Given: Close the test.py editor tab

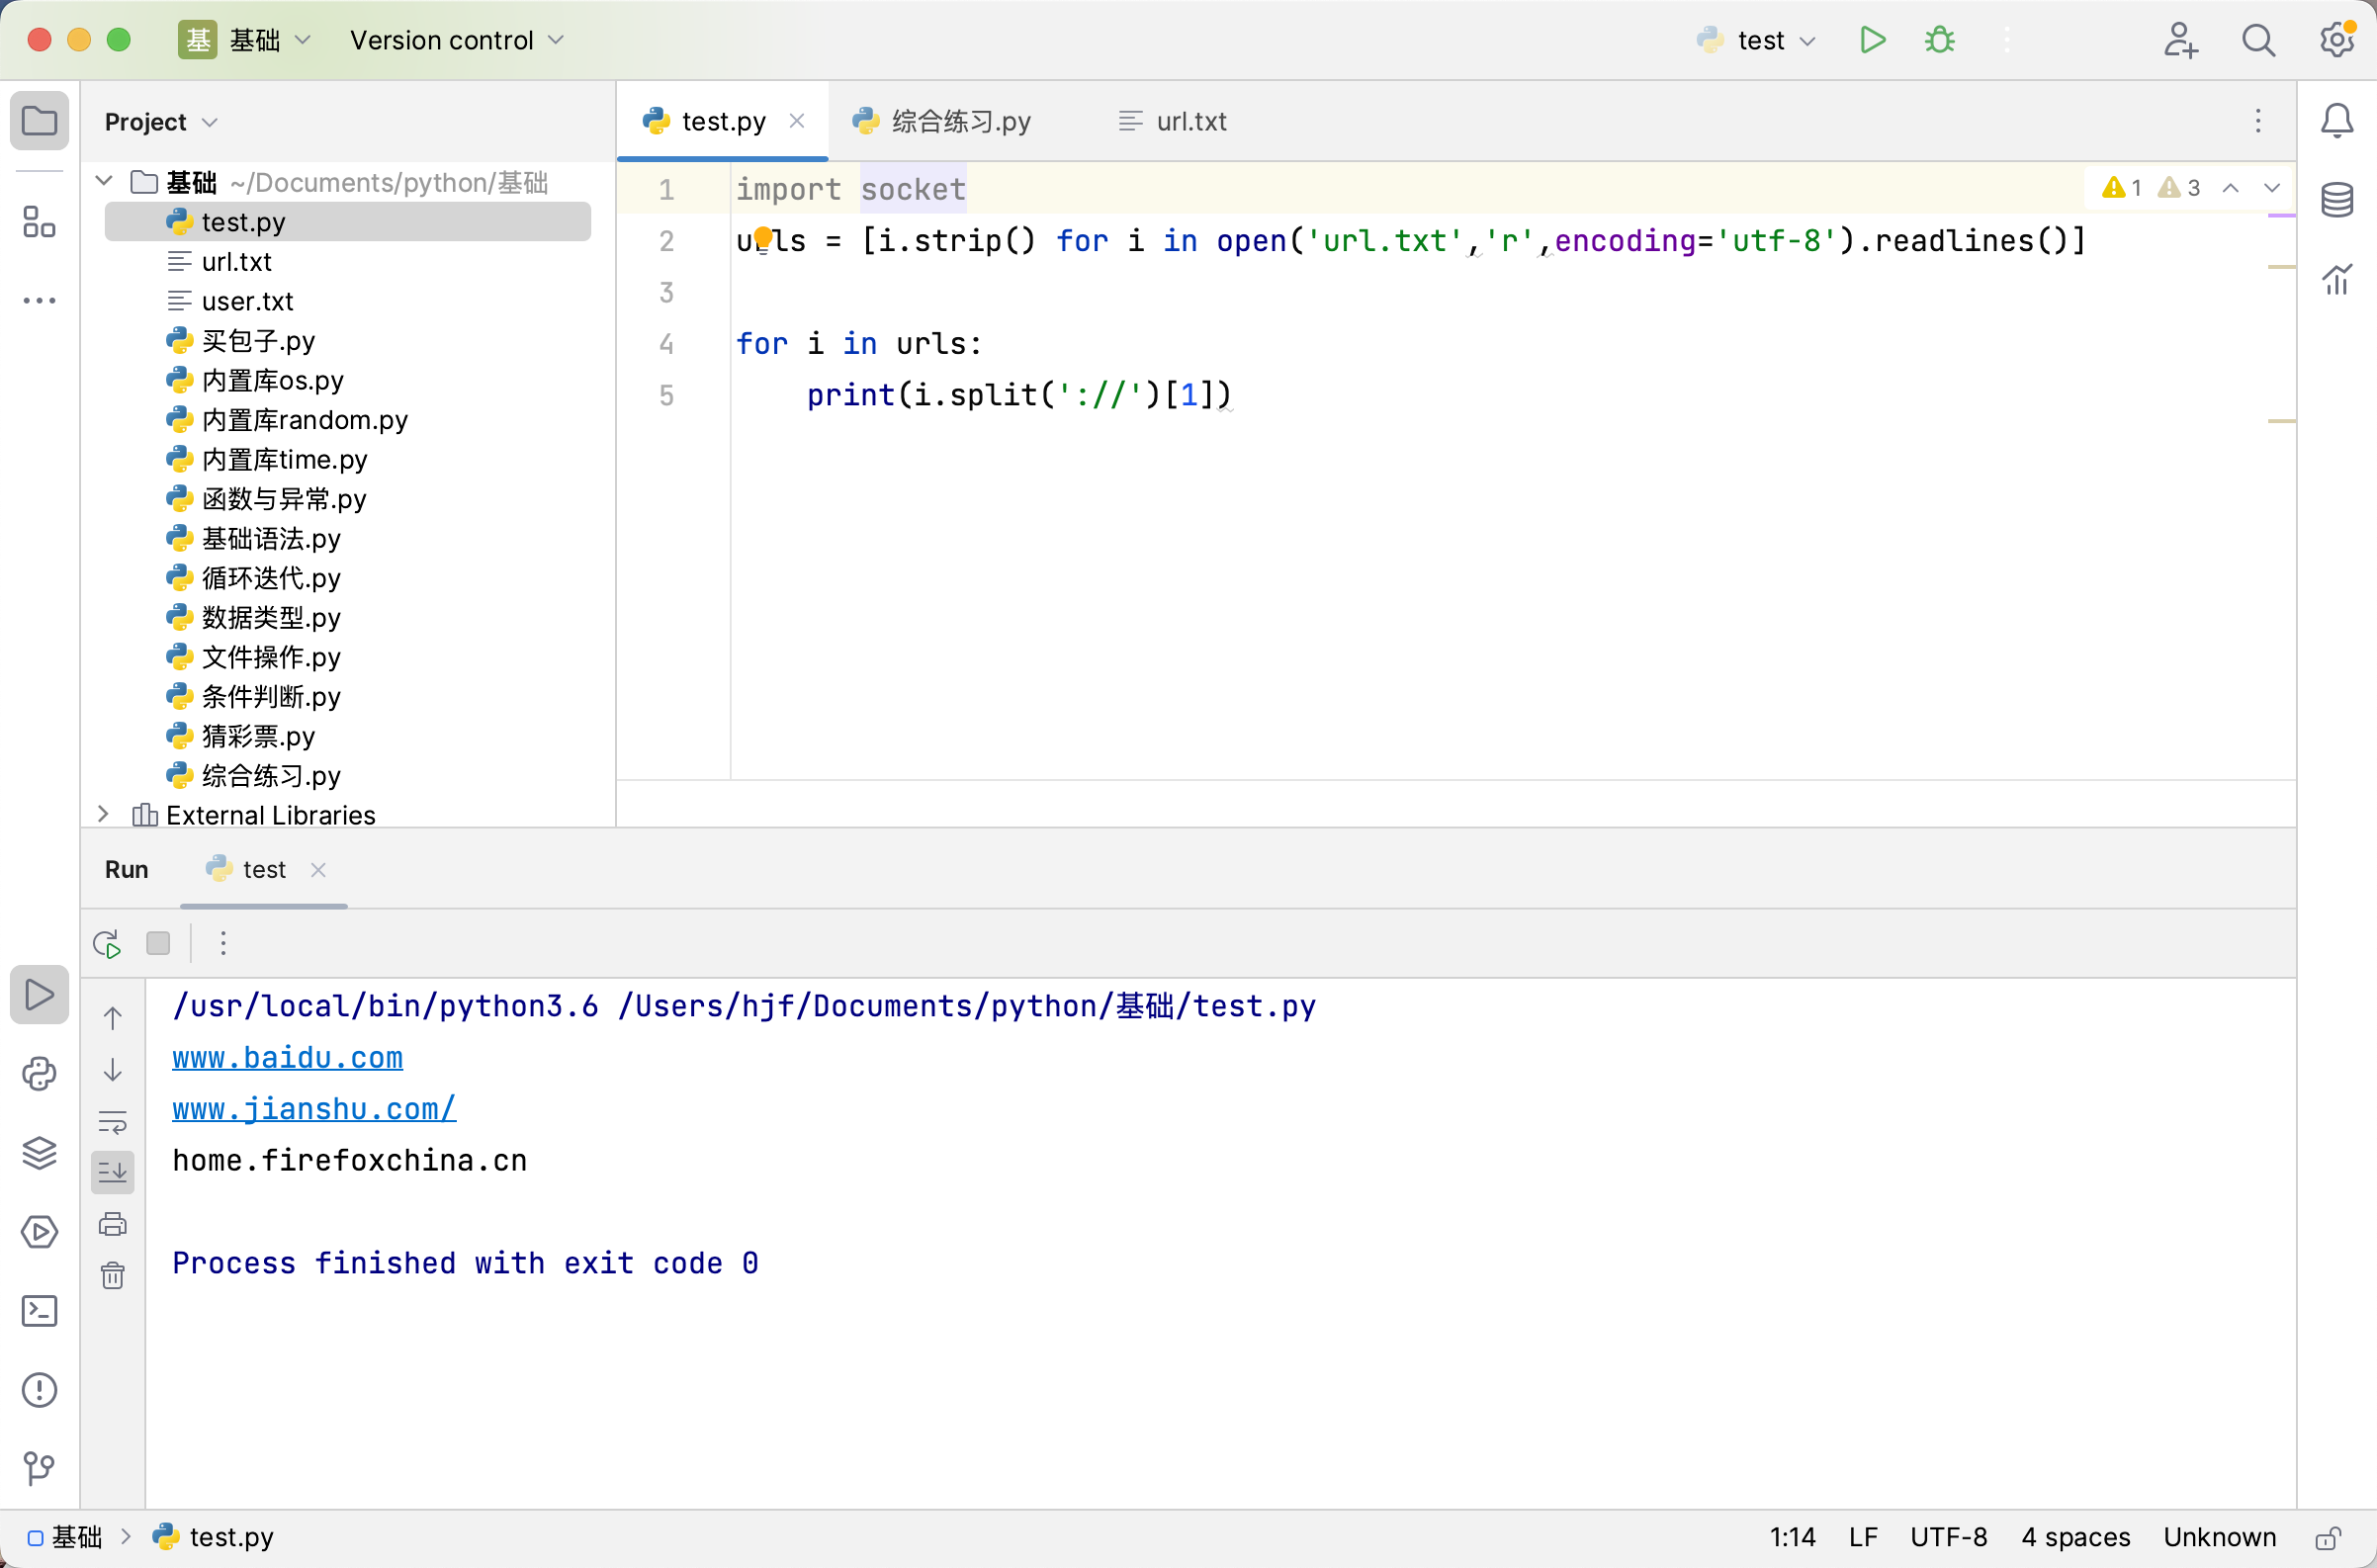Looking at the screenshot, I should click(x=797, y=121).
